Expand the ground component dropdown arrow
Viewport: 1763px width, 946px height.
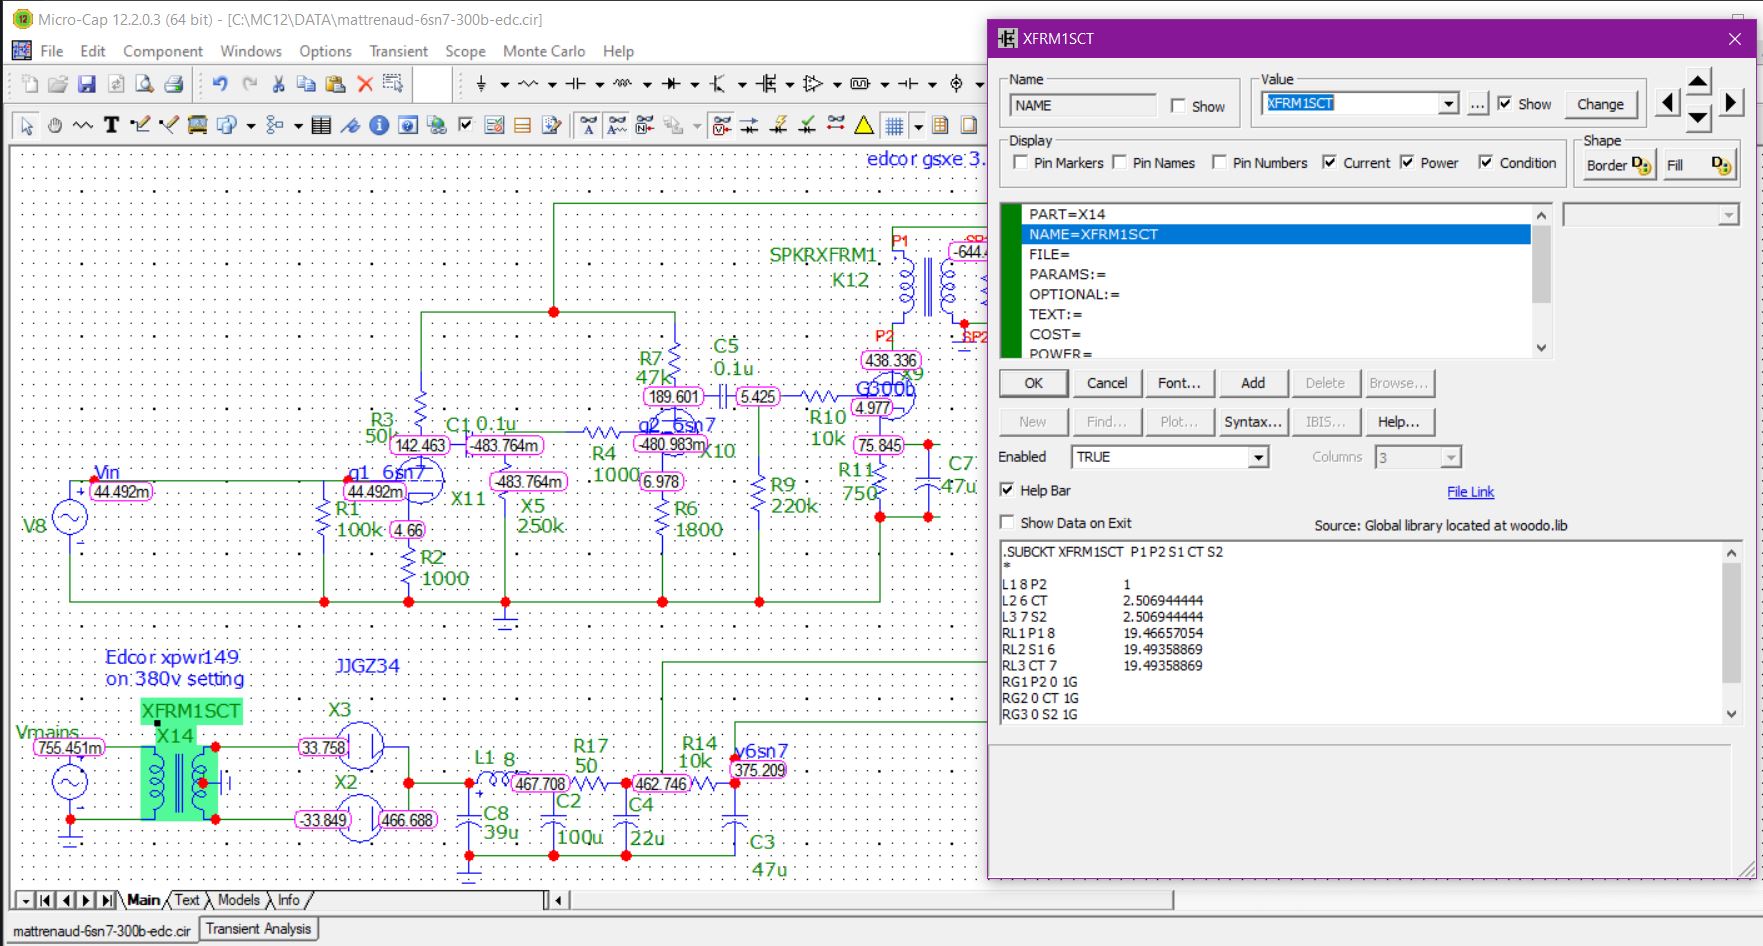coord(504,84)
